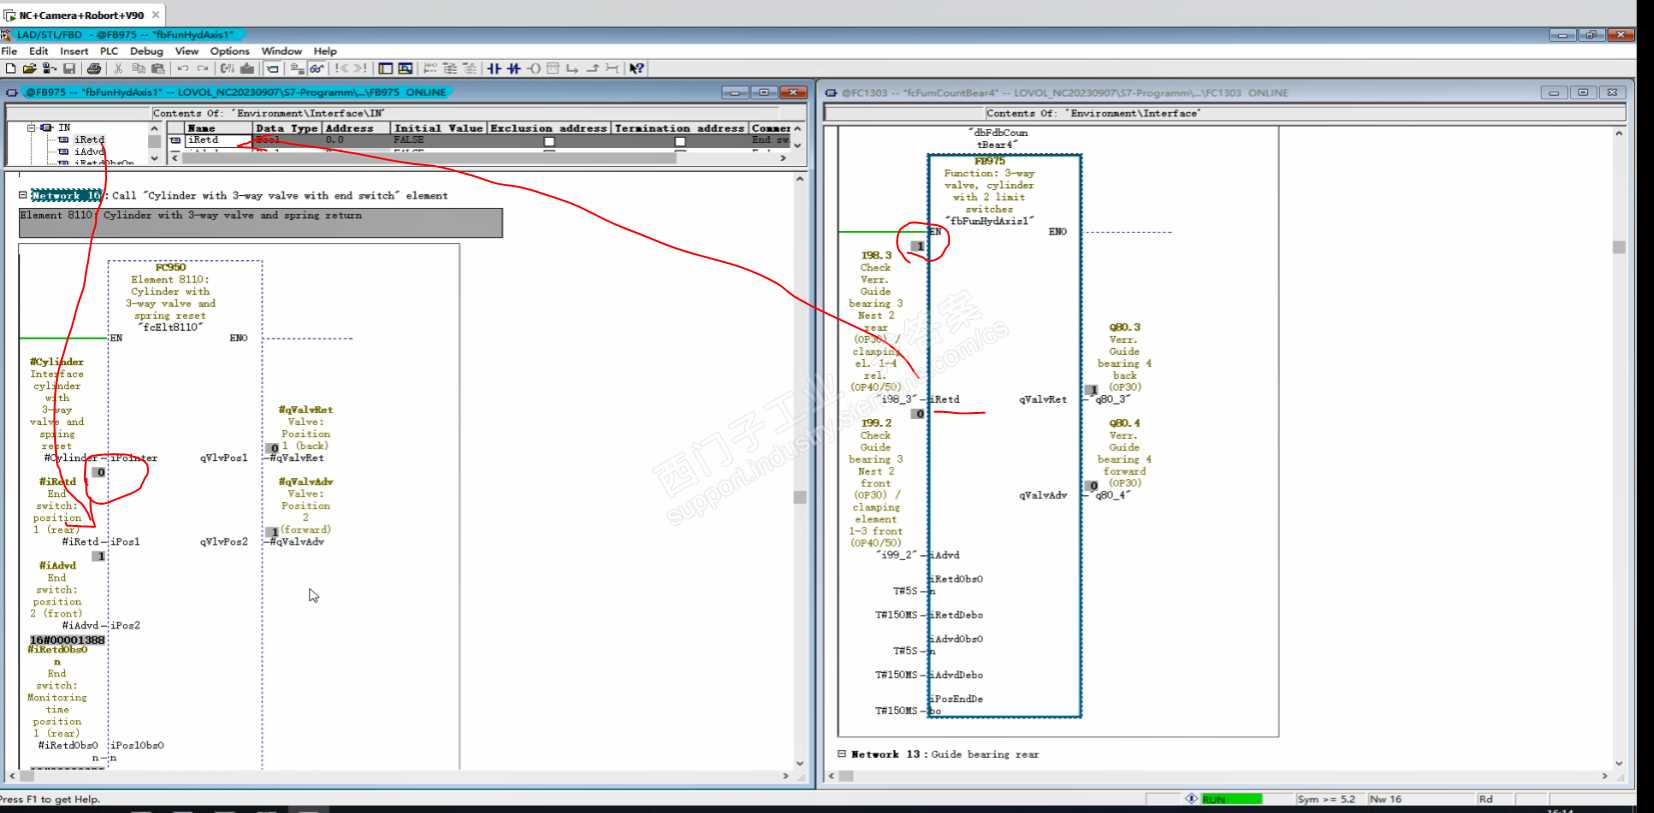Click the Undo arrow toolbar icon
Image resolution: width=1654 pixels, height=813 pixels.
[x=183, y=69]
